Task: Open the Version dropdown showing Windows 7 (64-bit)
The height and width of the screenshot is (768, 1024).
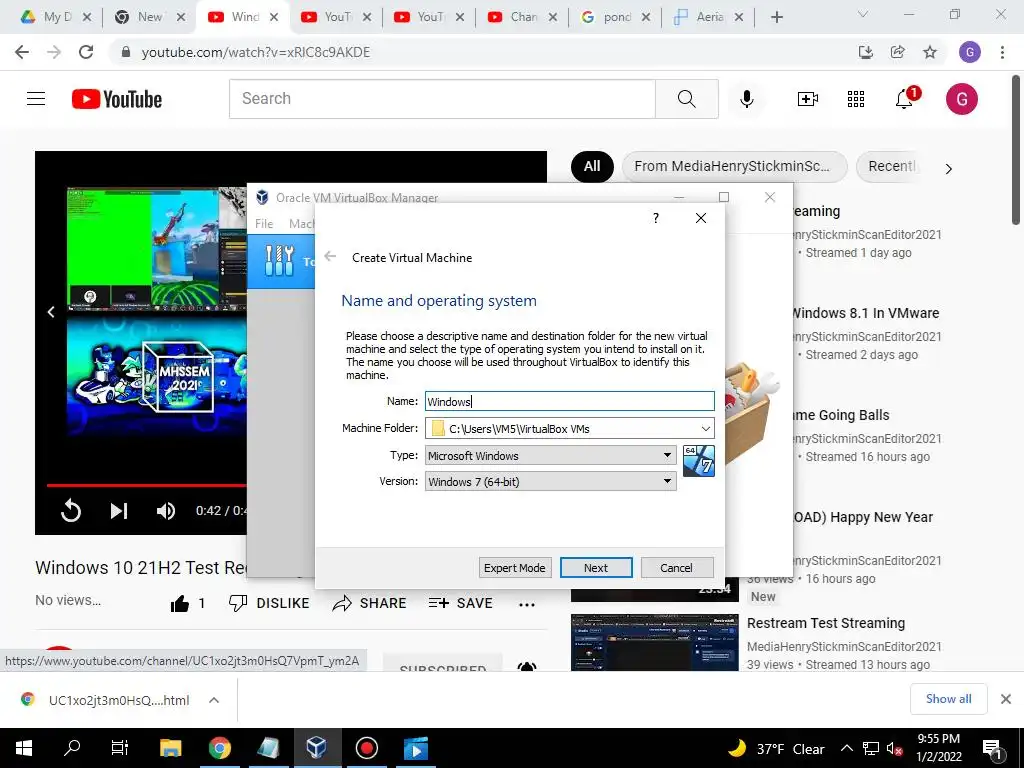Action: tap(550, 481)
